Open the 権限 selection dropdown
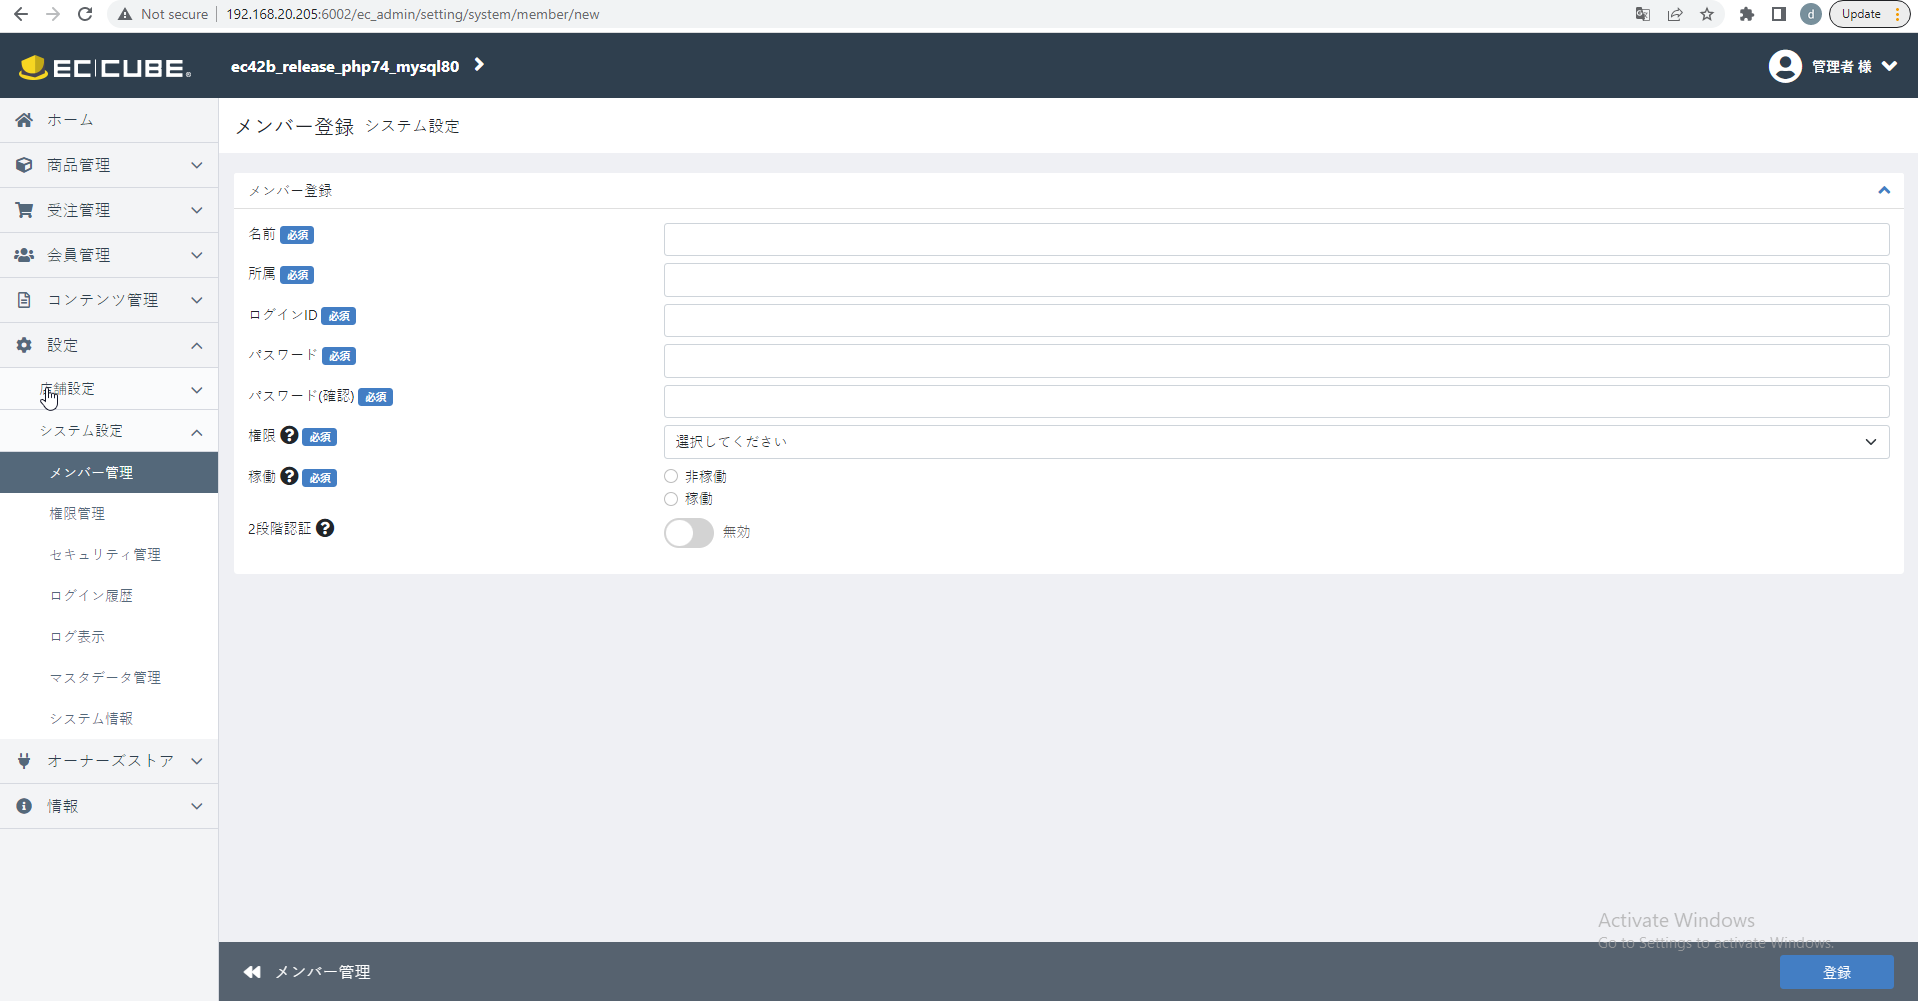 coord(1276,441)
